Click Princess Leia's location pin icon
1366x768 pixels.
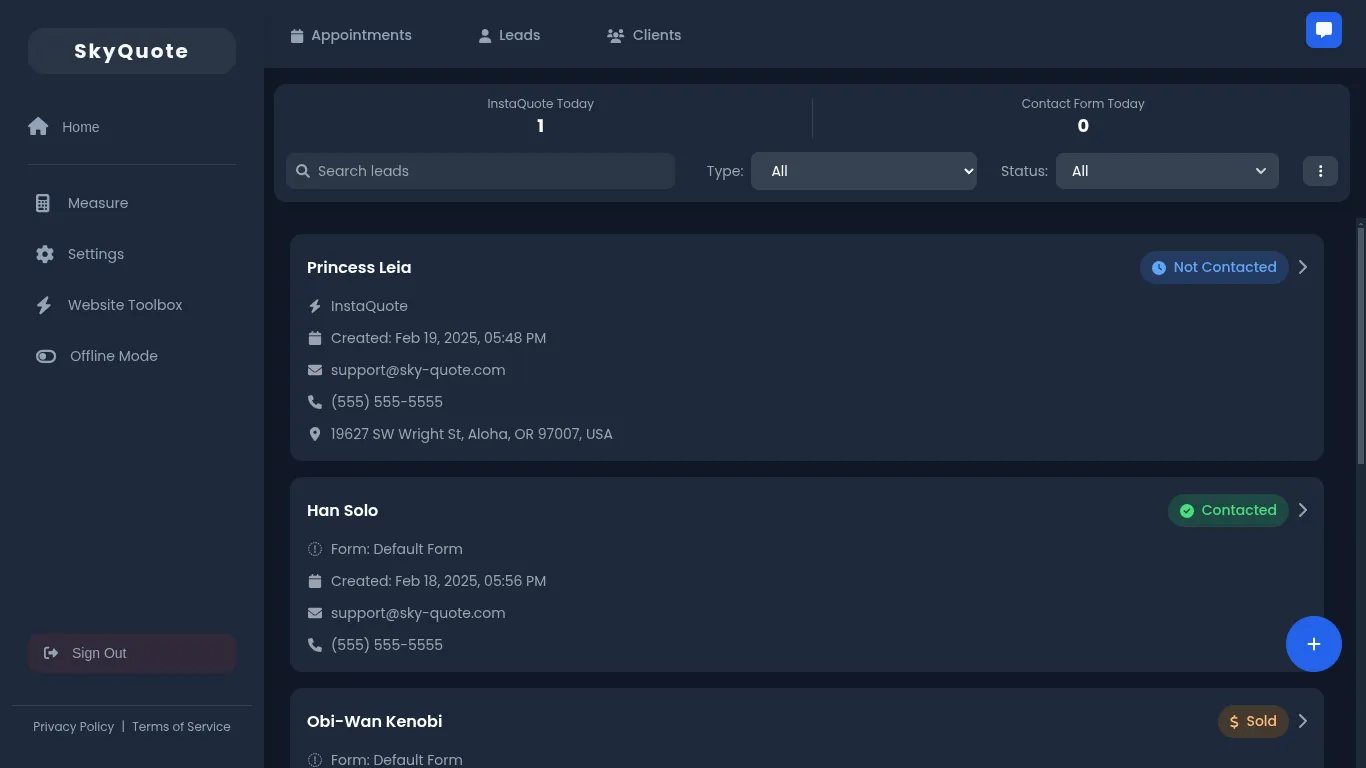click(315, 434)
